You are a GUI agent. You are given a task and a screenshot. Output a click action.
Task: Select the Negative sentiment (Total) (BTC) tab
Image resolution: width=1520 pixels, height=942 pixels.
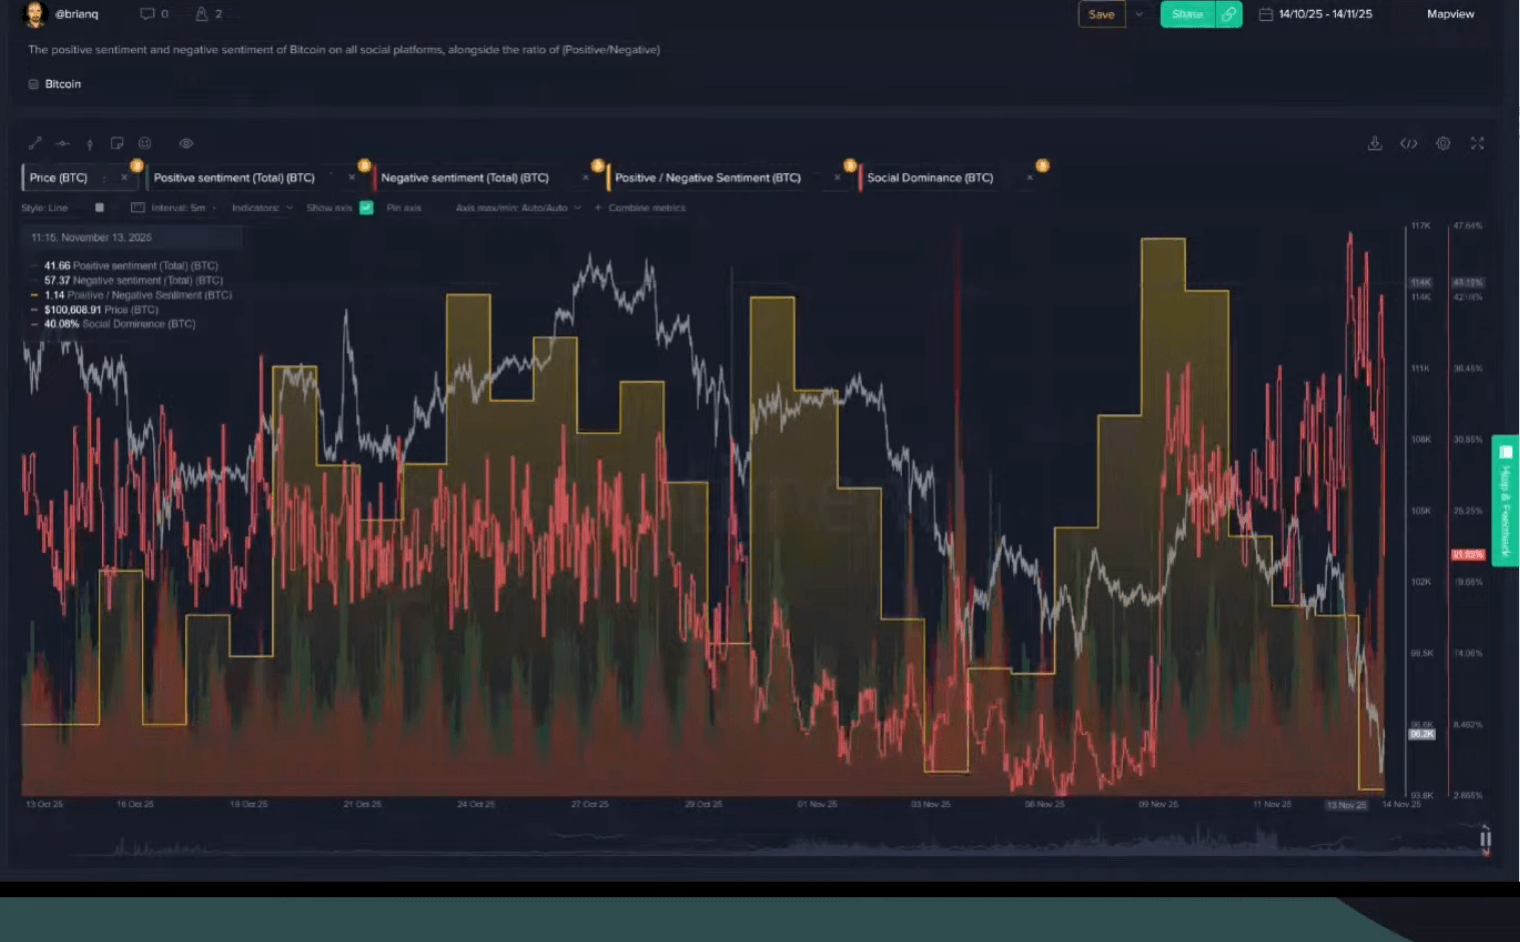(x=466, y=177)
